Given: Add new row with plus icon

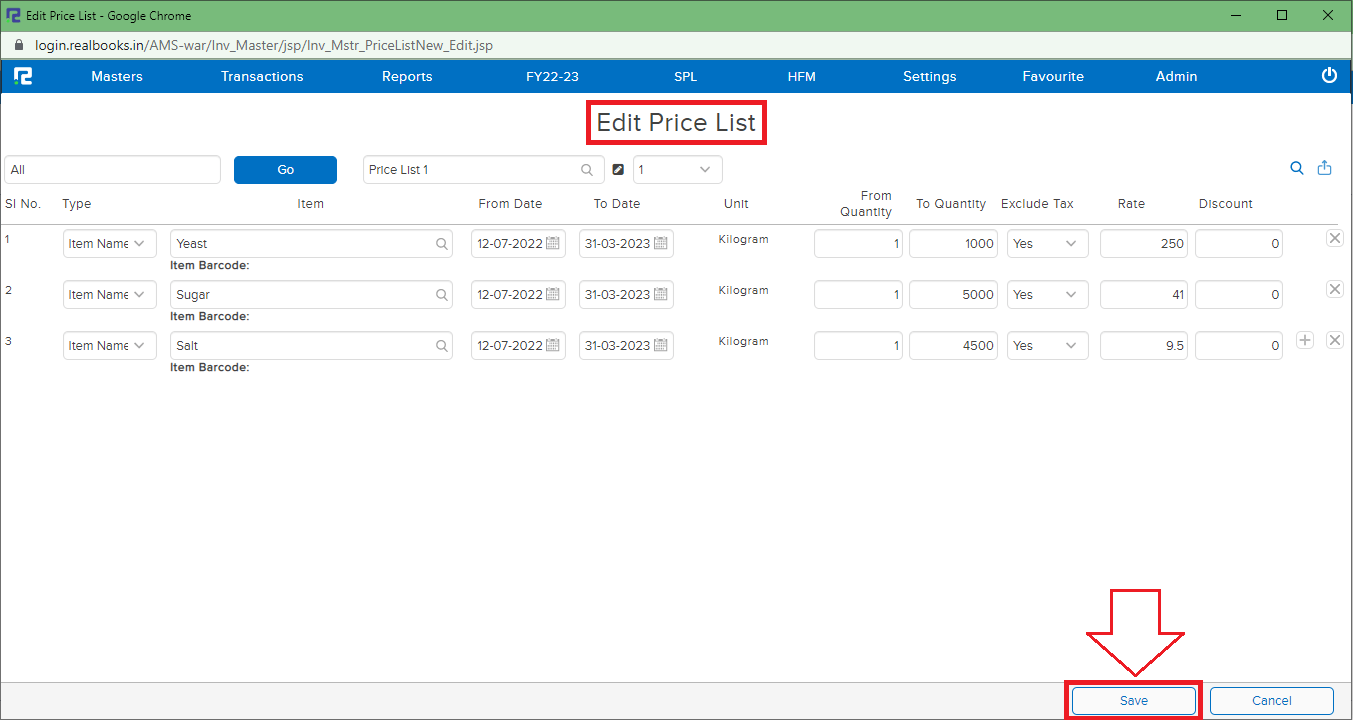Looking at the screenshot, I should point(1305,340).
